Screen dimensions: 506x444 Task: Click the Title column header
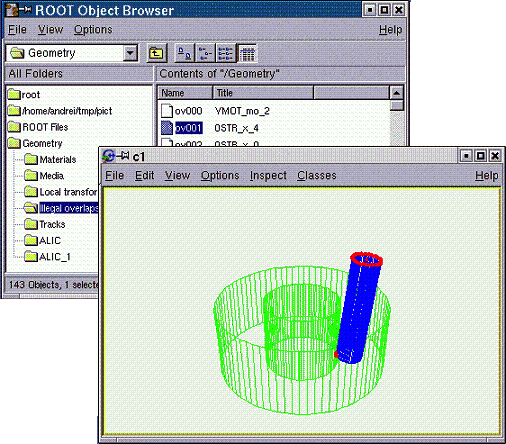tap(263, 93)
